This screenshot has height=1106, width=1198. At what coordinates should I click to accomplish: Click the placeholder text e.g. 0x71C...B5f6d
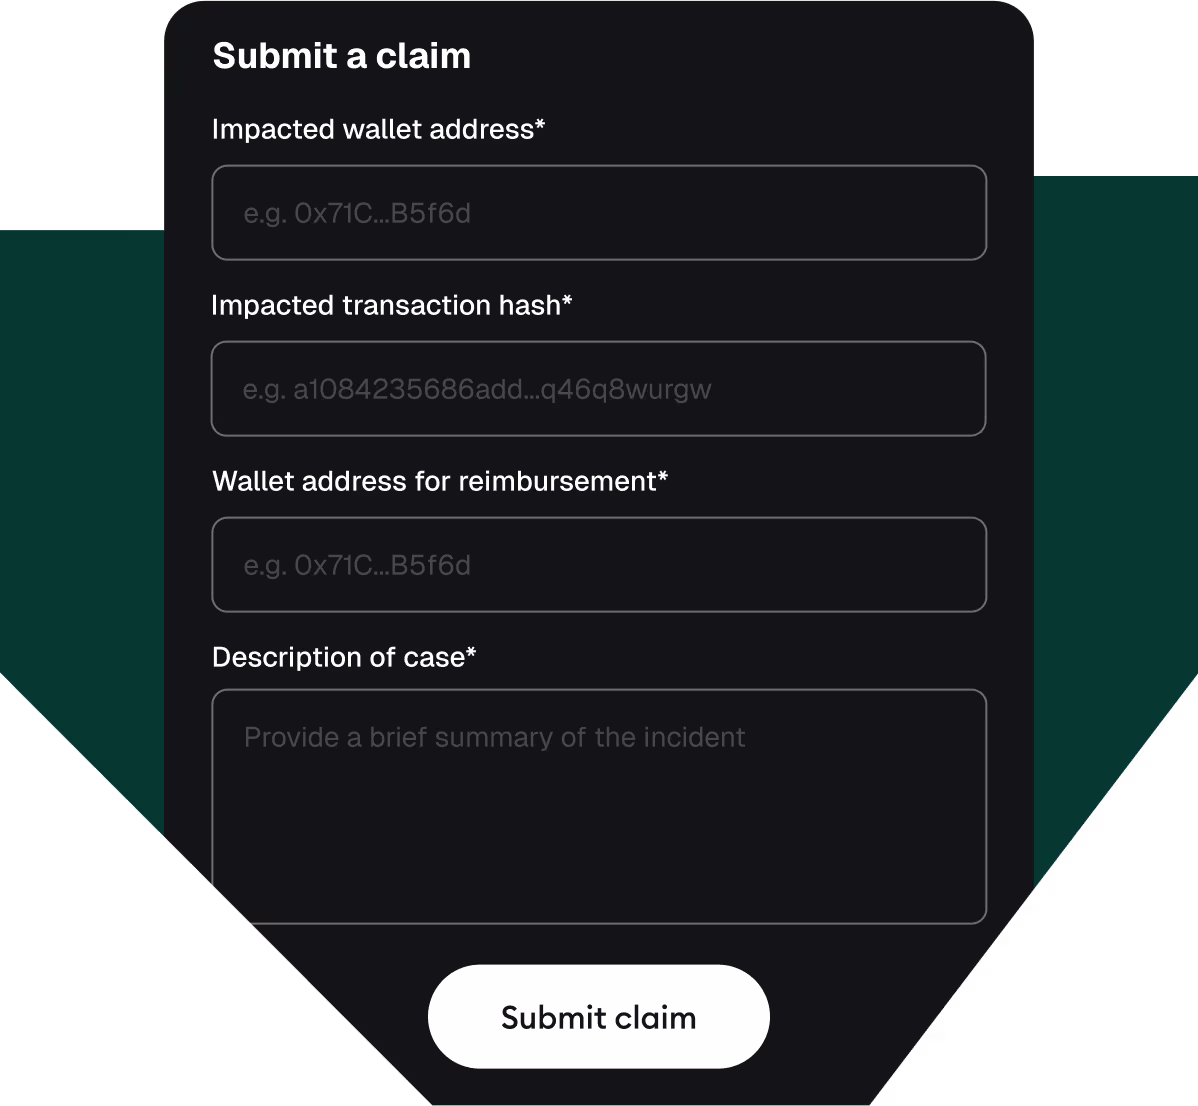click(x=358, y=213)
